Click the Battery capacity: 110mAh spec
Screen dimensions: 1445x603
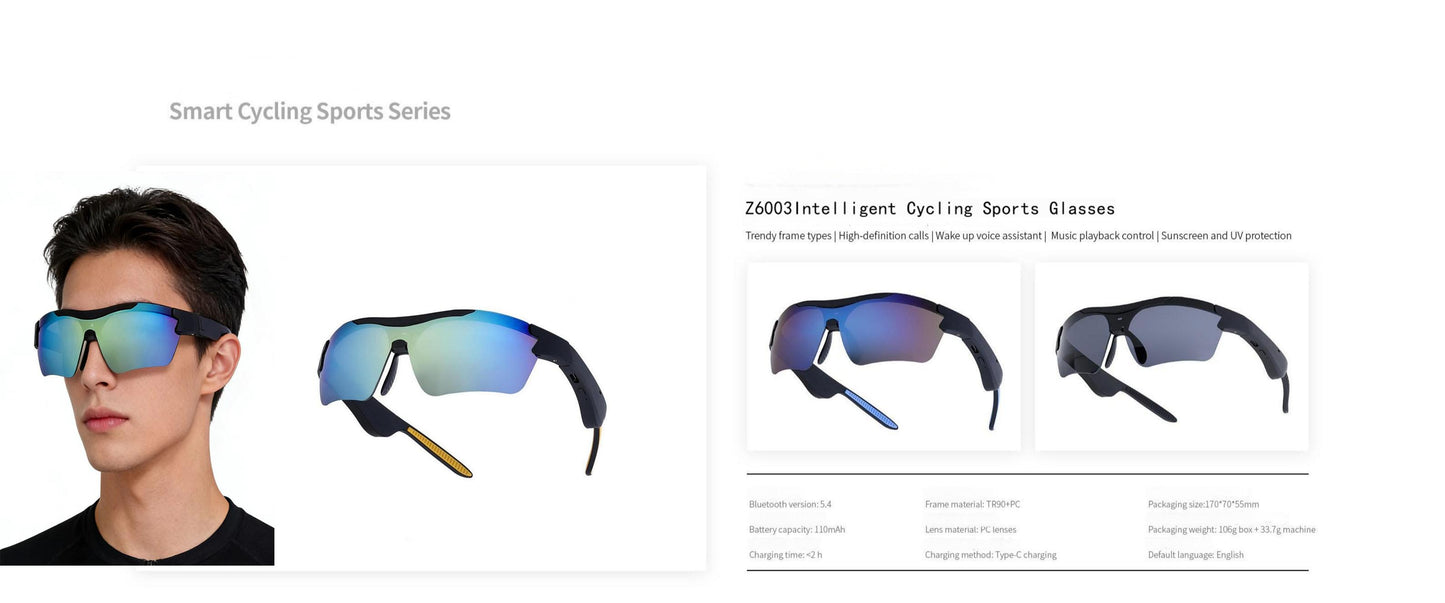point(797,529)
